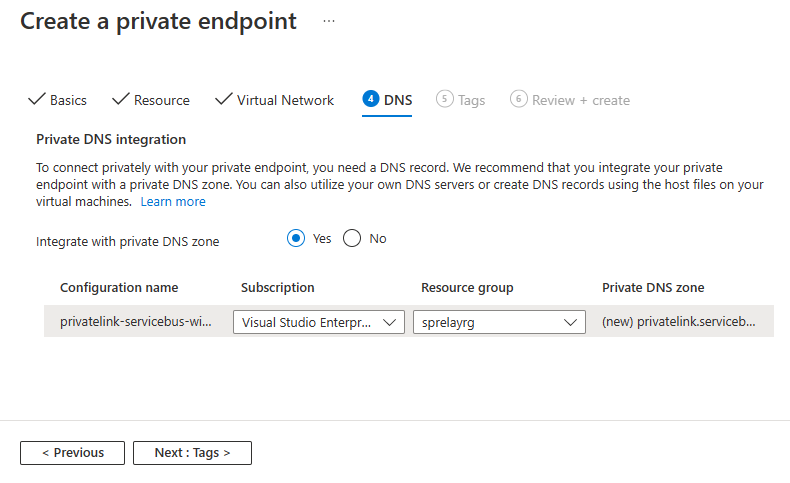790x483 pixels.
Task: Open the Resource tab
Action: point(161,100)
